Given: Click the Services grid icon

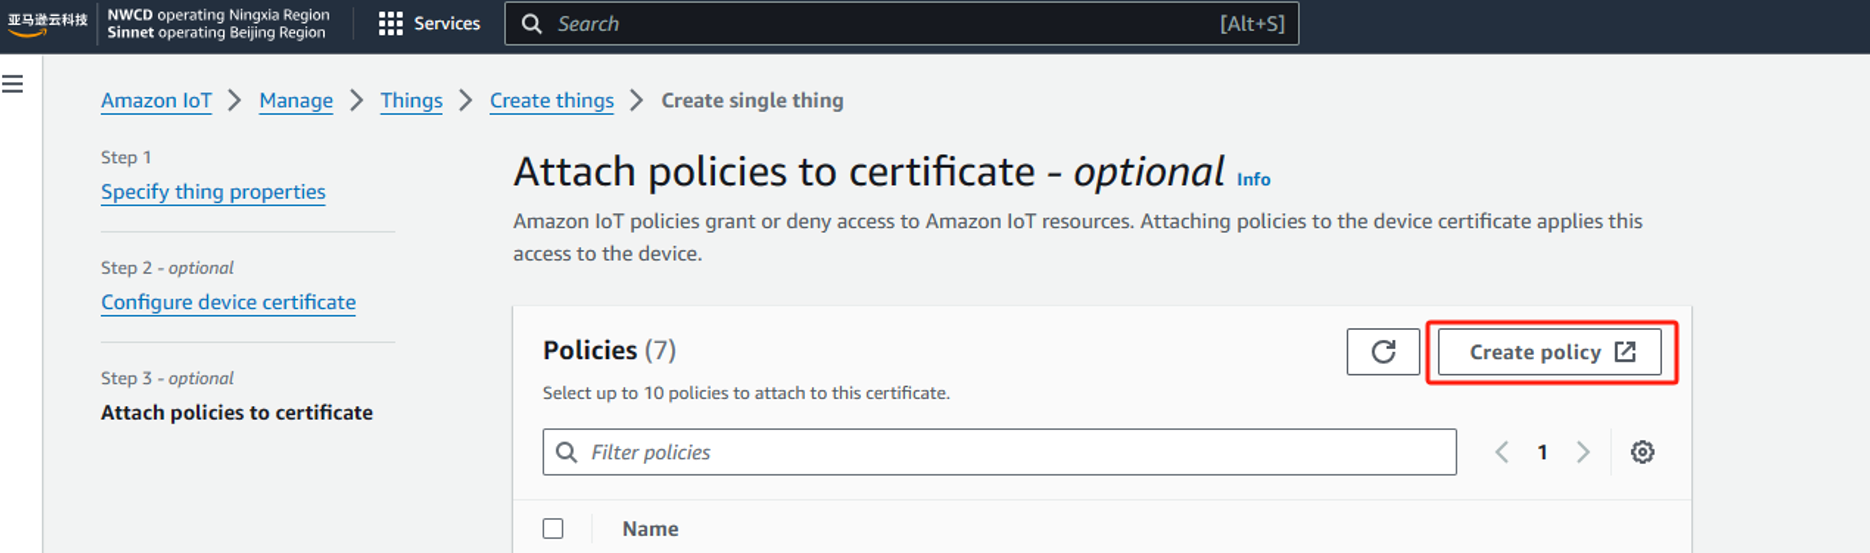Looking at the screenshot, I should click(390, 24).
